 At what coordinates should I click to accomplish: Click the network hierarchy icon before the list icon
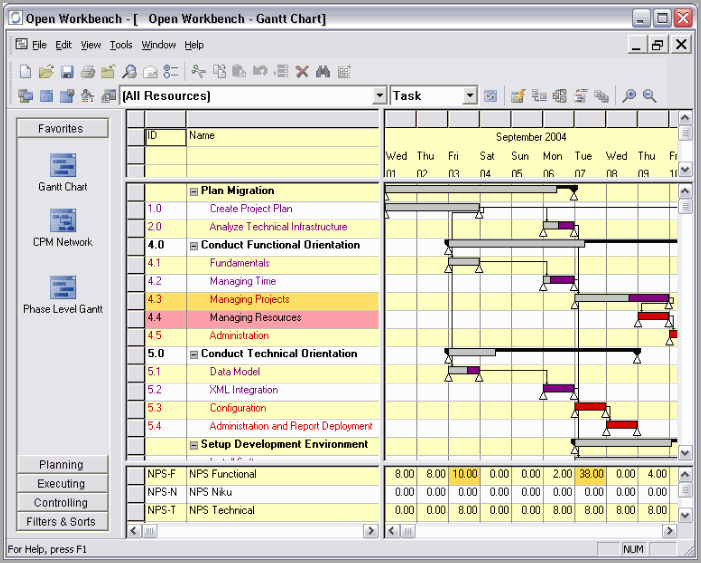point(560,96)
